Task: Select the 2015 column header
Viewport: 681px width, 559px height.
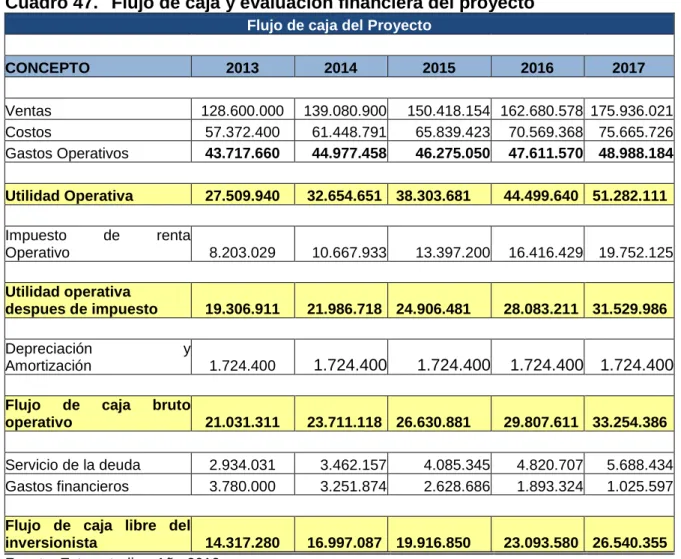Action: [x=439, y=68]
